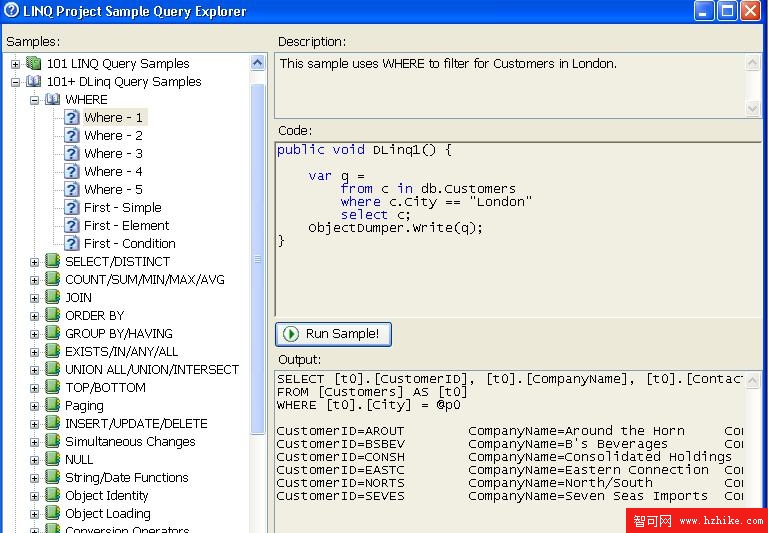The height and width of the screenshot is (533, 768).
Task: Select the Where - 1 sample
Action: click(x=114, y=118)
